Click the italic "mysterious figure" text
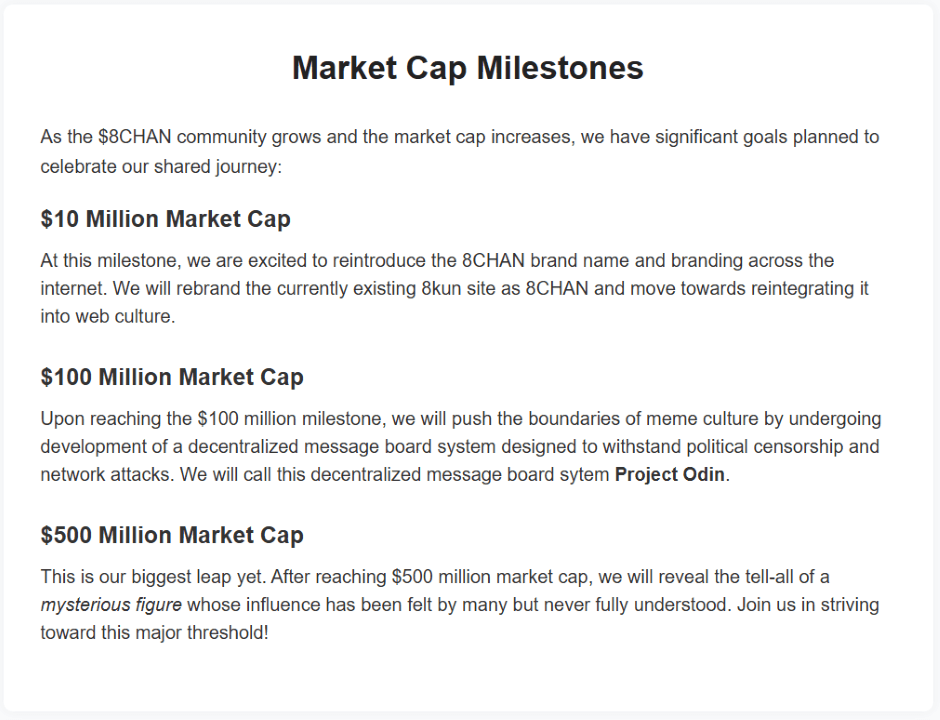The image size is (940, 720). coord(111,604)
